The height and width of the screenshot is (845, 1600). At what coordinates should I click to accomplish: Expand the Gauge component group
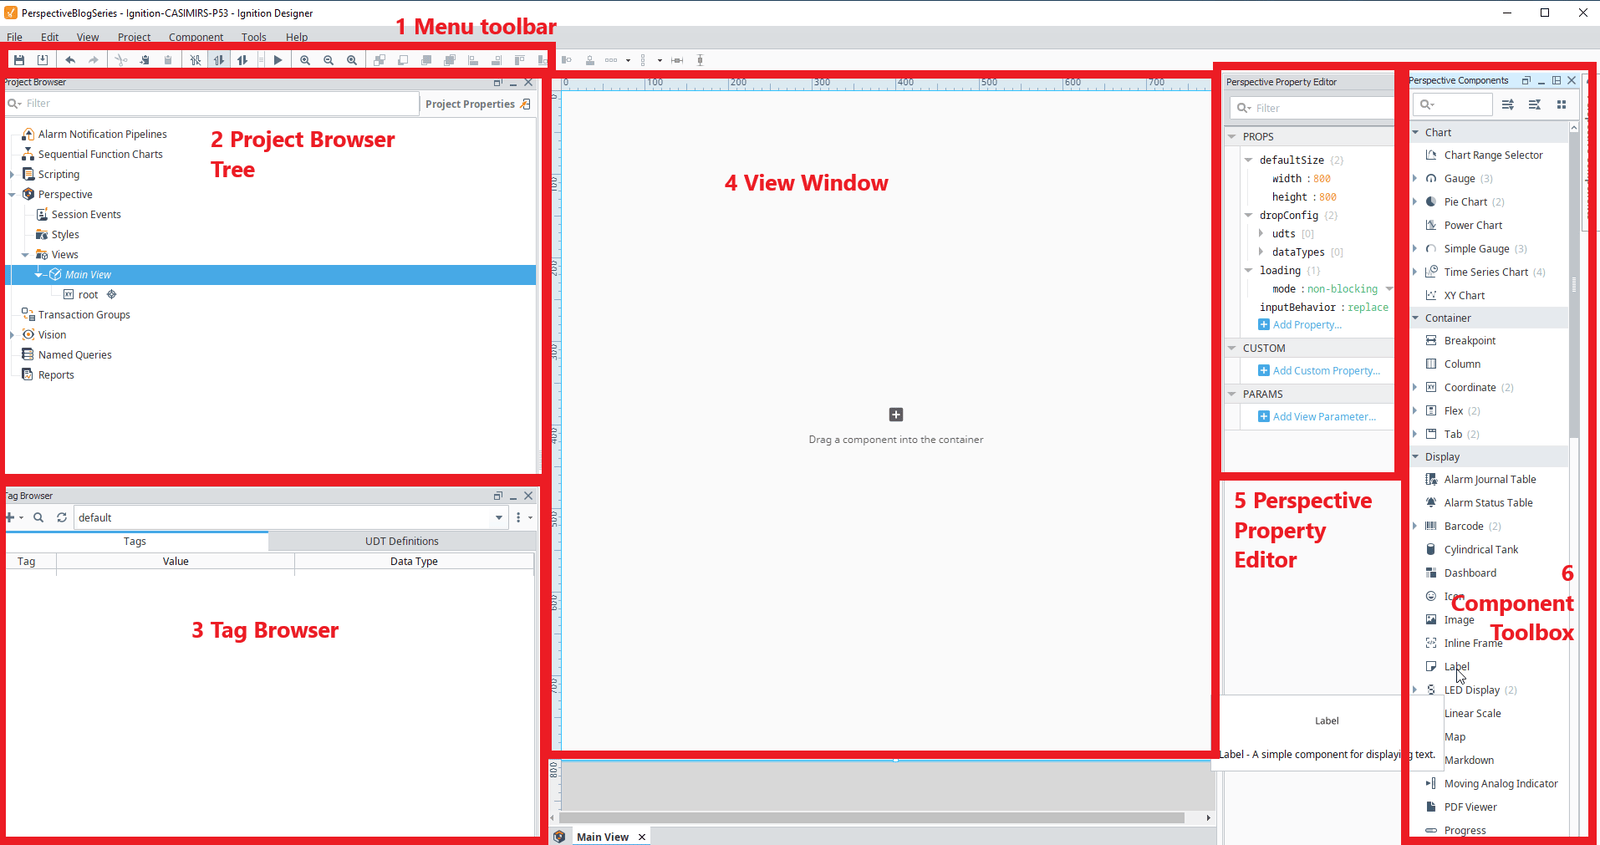click(x=1415, y=178)
